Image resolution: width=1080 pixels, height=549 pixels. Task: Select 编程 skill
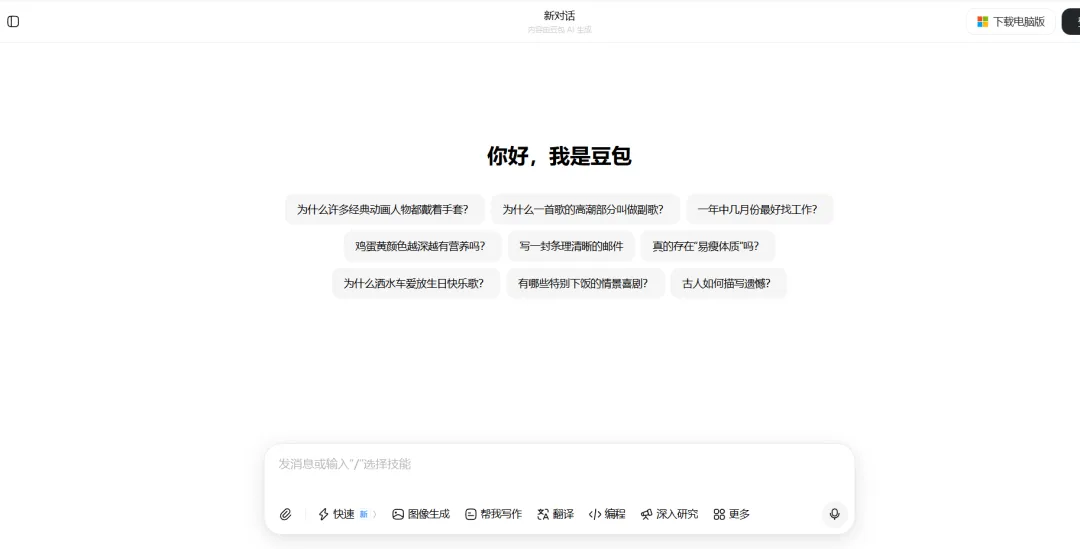click(x=607, y=514)
